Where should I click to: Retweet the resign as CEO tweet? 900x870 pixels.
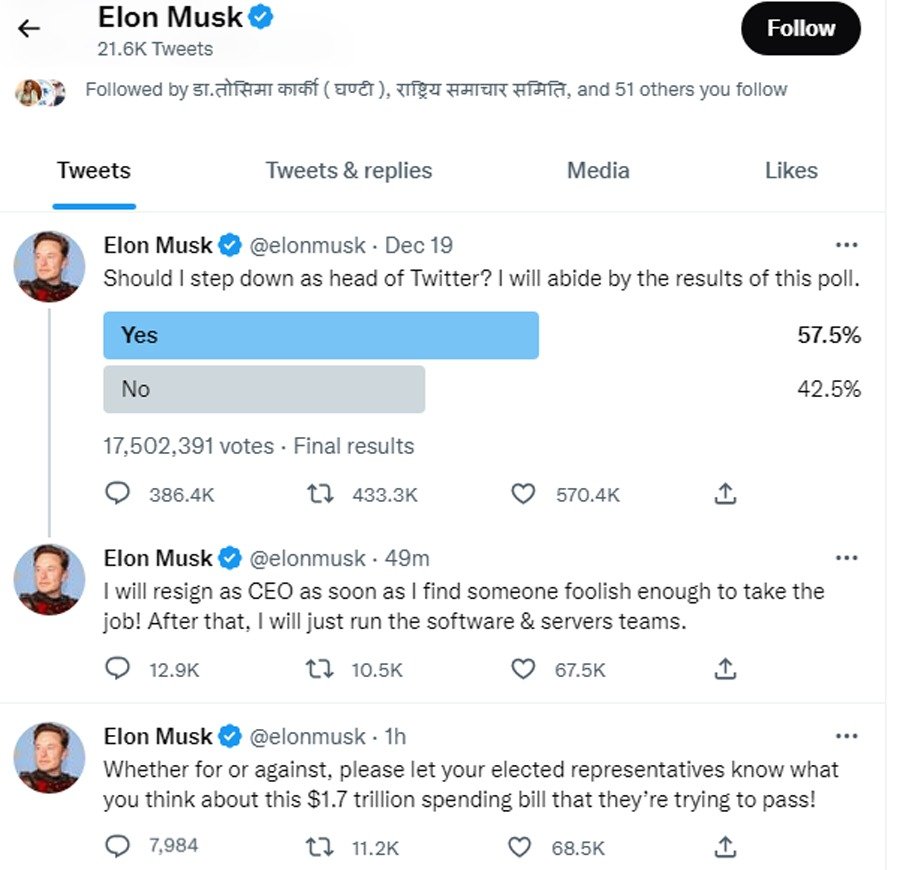[x=319, y=670]
